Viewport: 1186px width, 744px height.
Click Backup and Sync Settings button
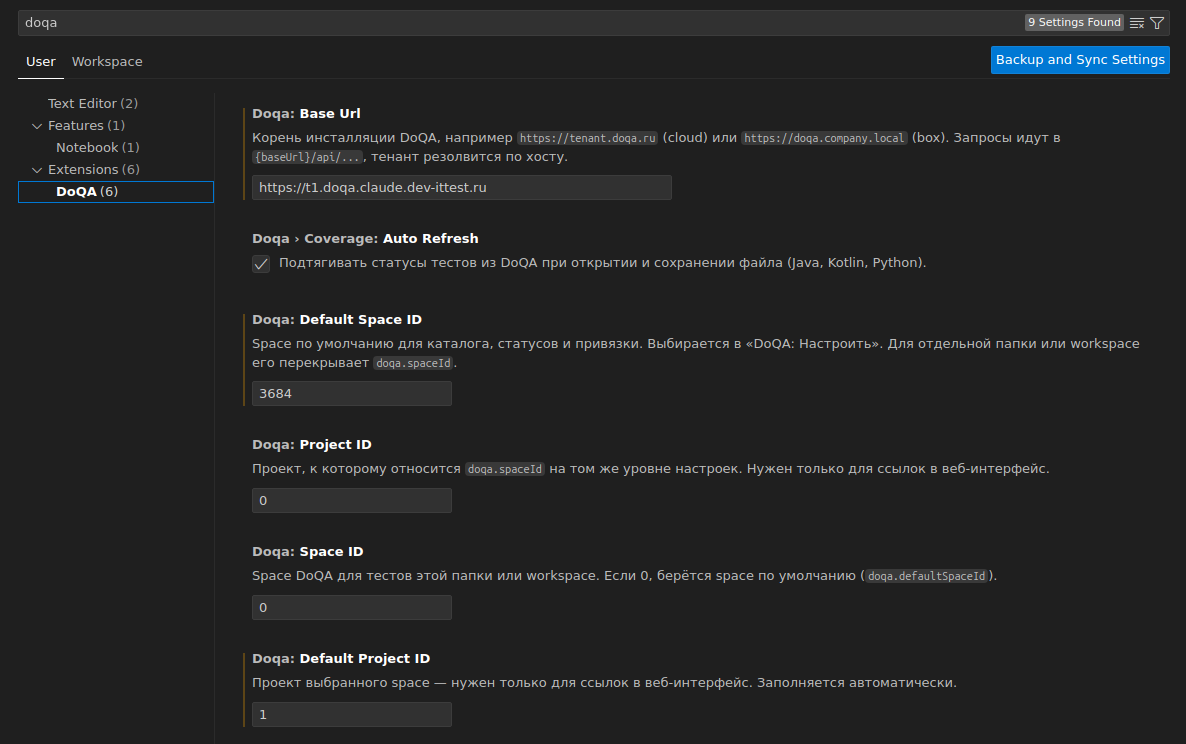click(x=1080, y=60)
